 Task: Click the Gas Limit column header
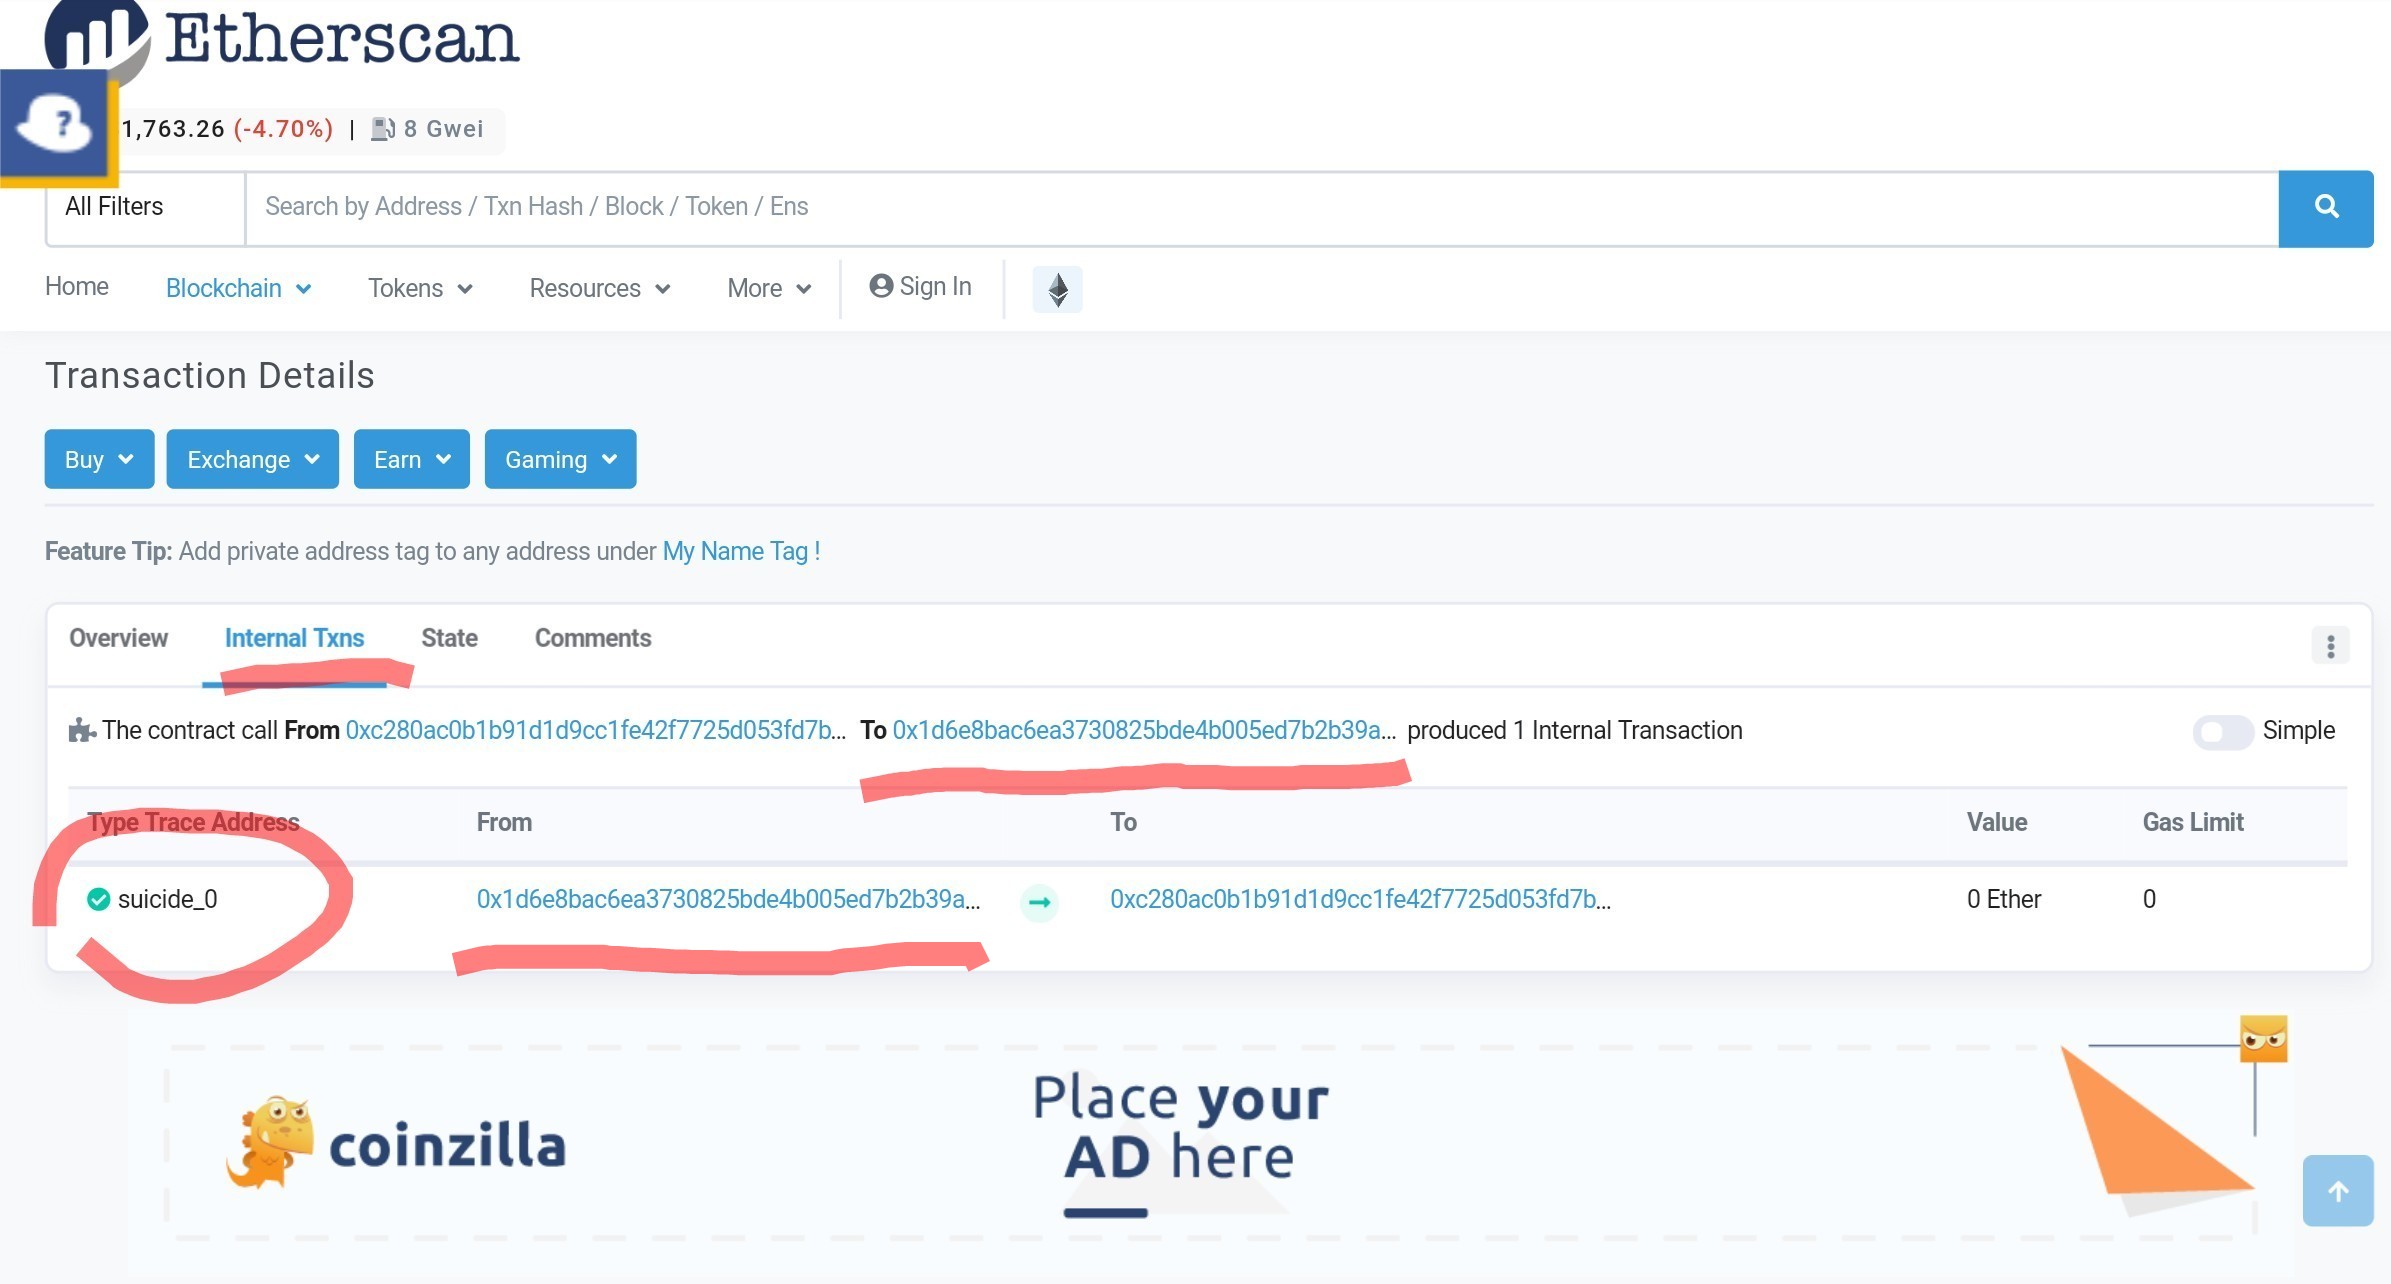[x=2192, y=822]
